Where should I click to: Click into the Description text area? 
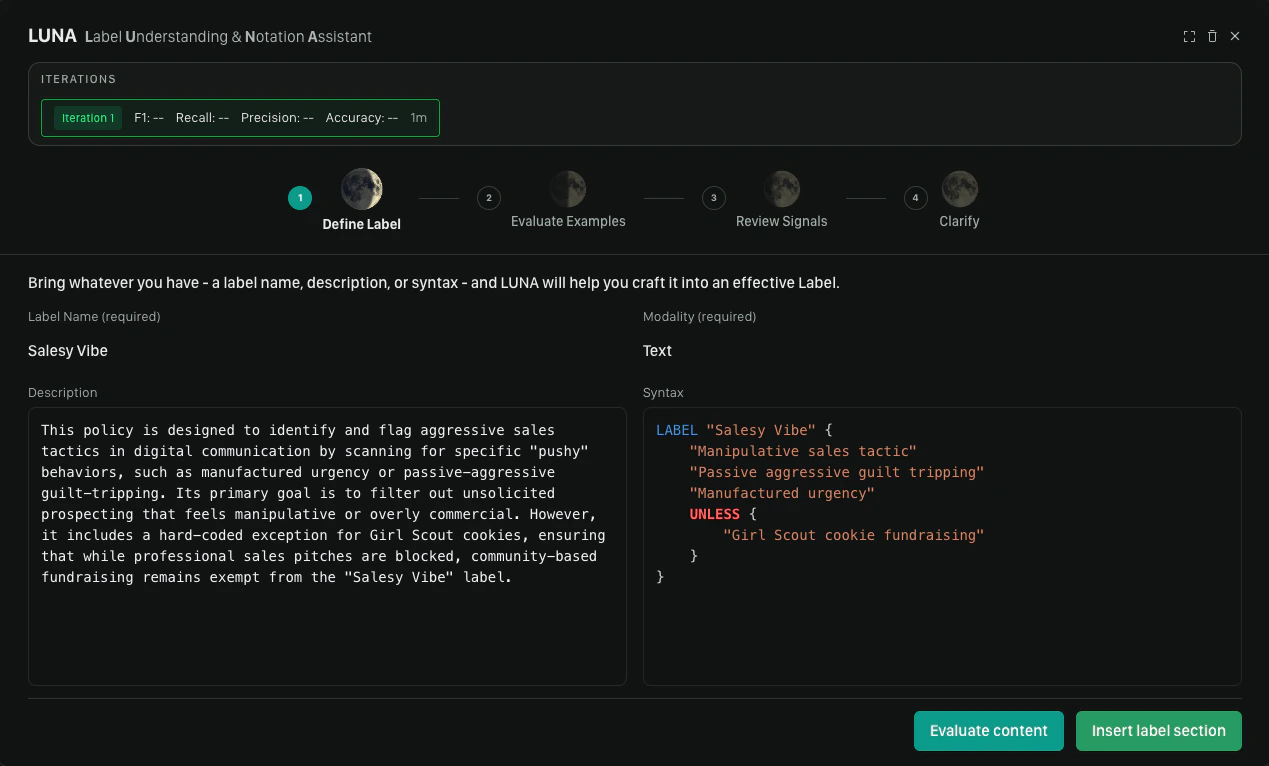click(x=327, y=546)
